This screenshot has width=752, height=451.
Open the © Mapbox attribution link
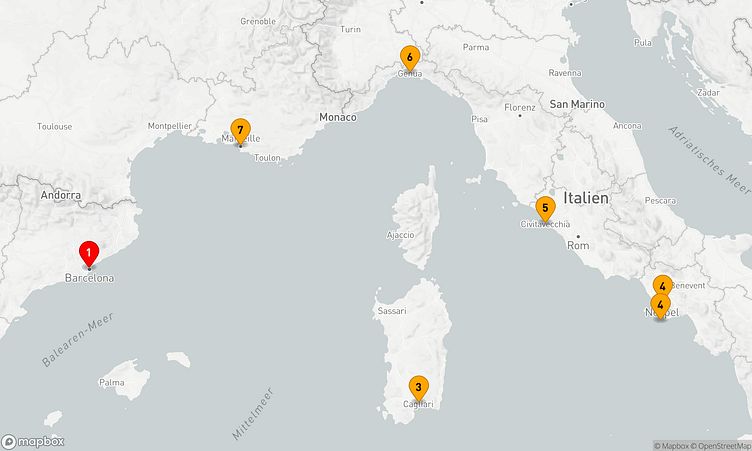[x=674, y=445]
